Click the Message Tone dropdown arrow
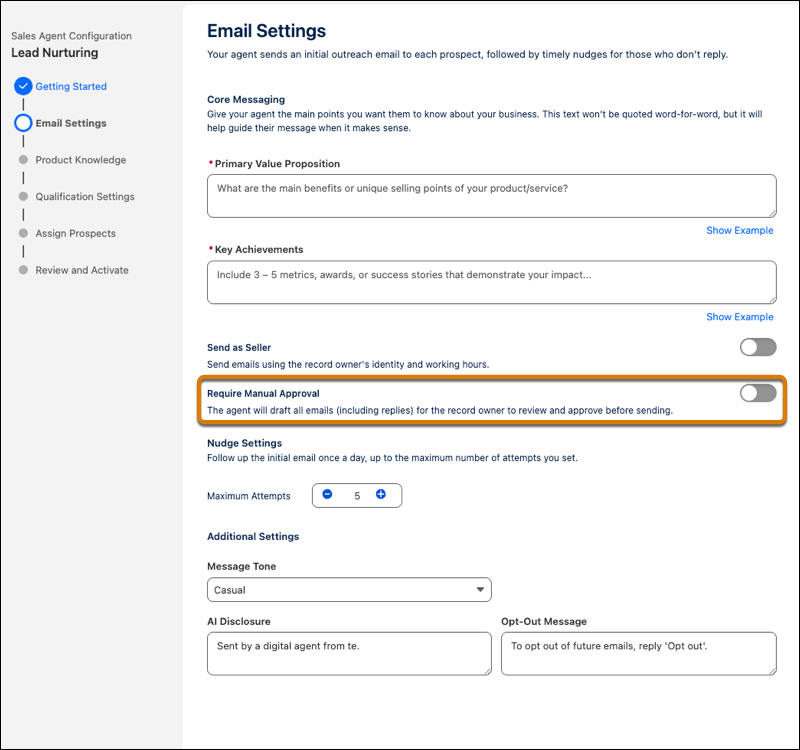The width and height of the screenshot is (800, 750). 480,590
